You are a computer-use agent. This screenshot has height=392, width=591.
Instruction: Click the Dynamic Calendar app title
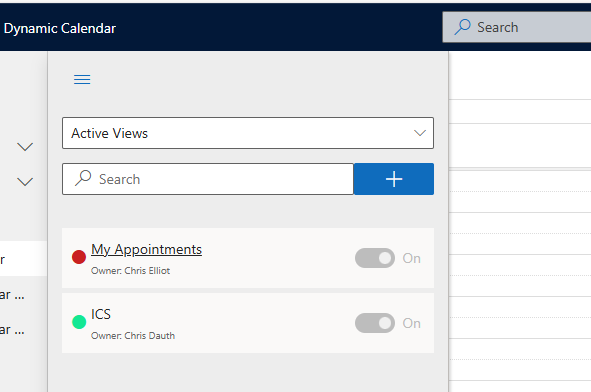tap(60, 28)
